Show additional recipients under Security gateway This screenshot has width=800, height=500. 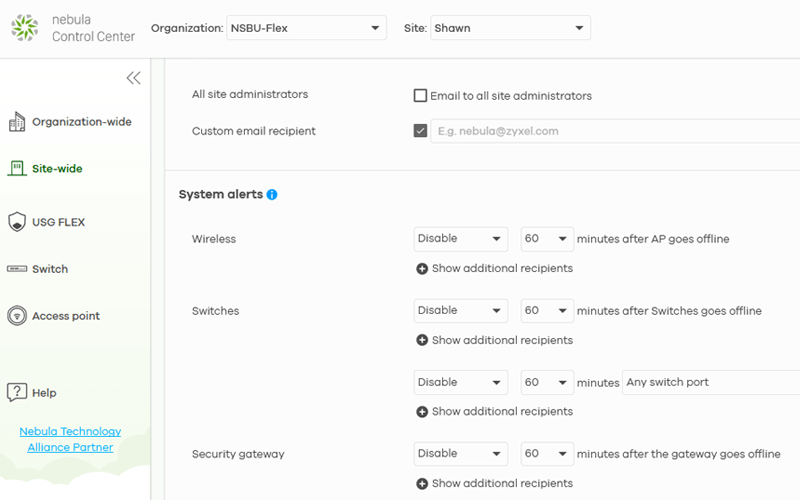click(494, 483)
